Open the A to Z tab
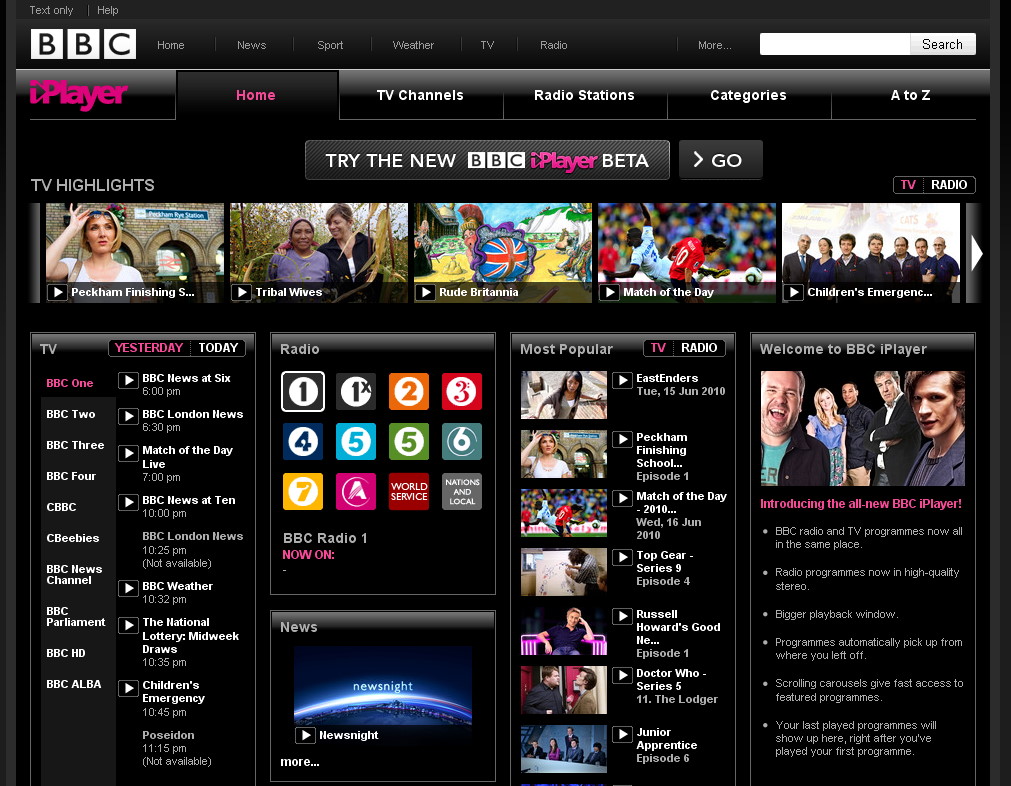Image resolution: width=1011 pixels, height=786 pixels. 910,95
